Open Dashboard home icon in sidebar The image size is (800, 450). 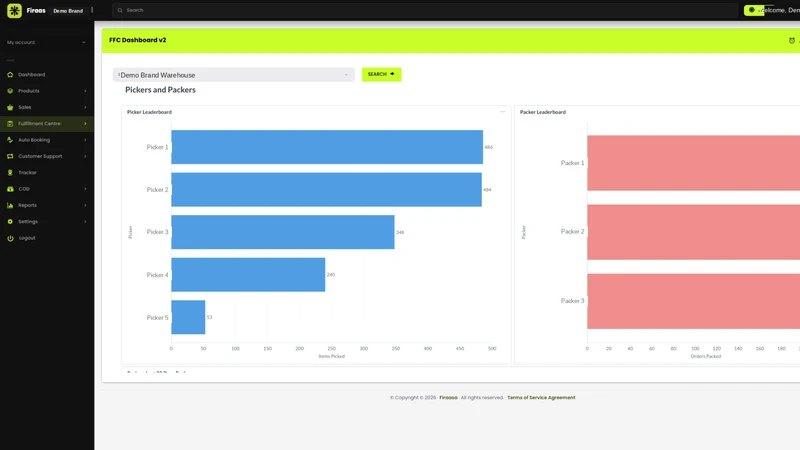point(10,74)
